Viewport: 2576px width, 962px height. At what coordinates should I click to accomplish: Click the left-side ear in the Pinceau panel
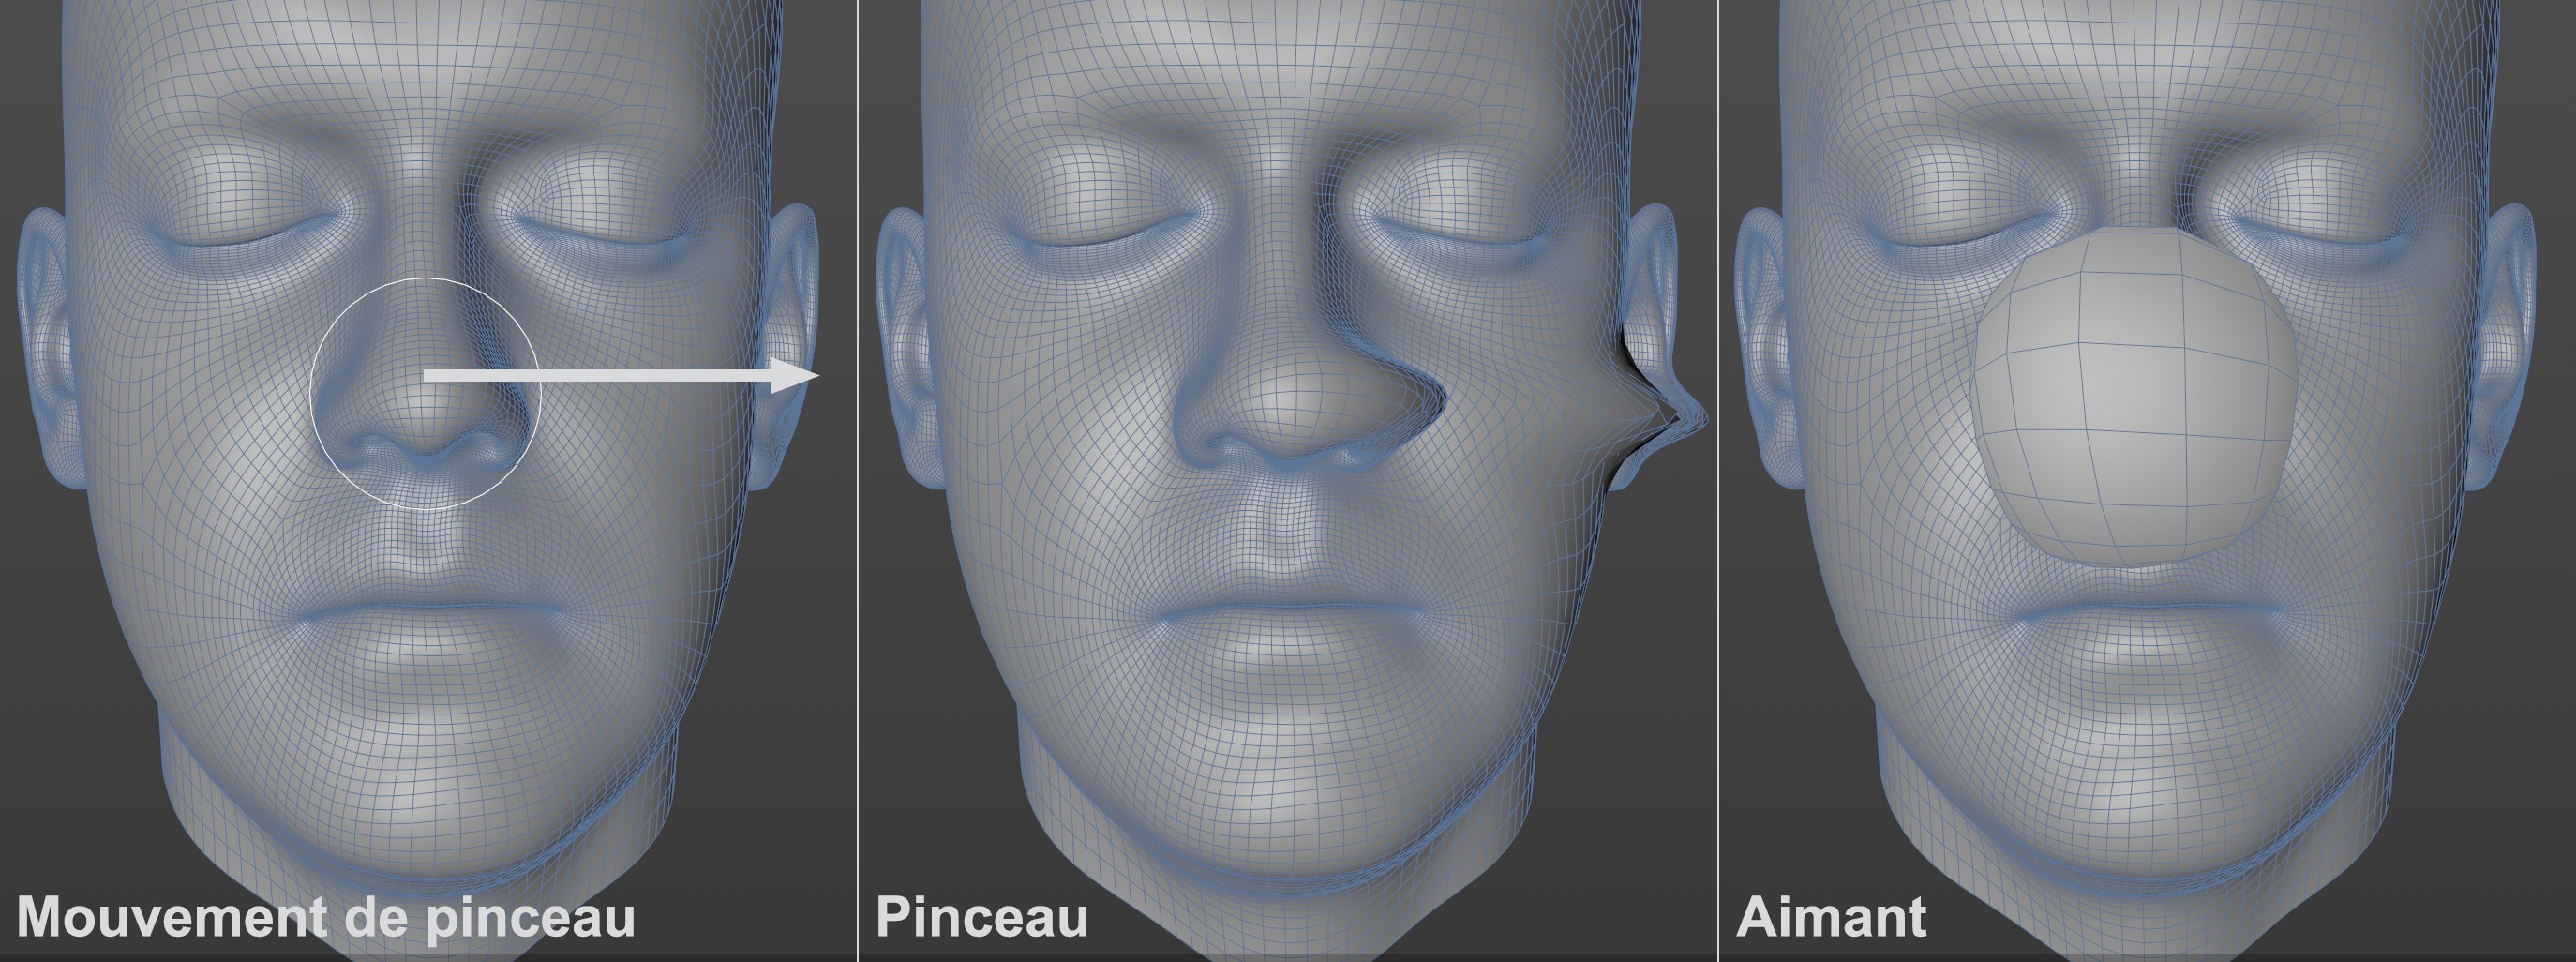pyautogui.click(x=900, y=340)
